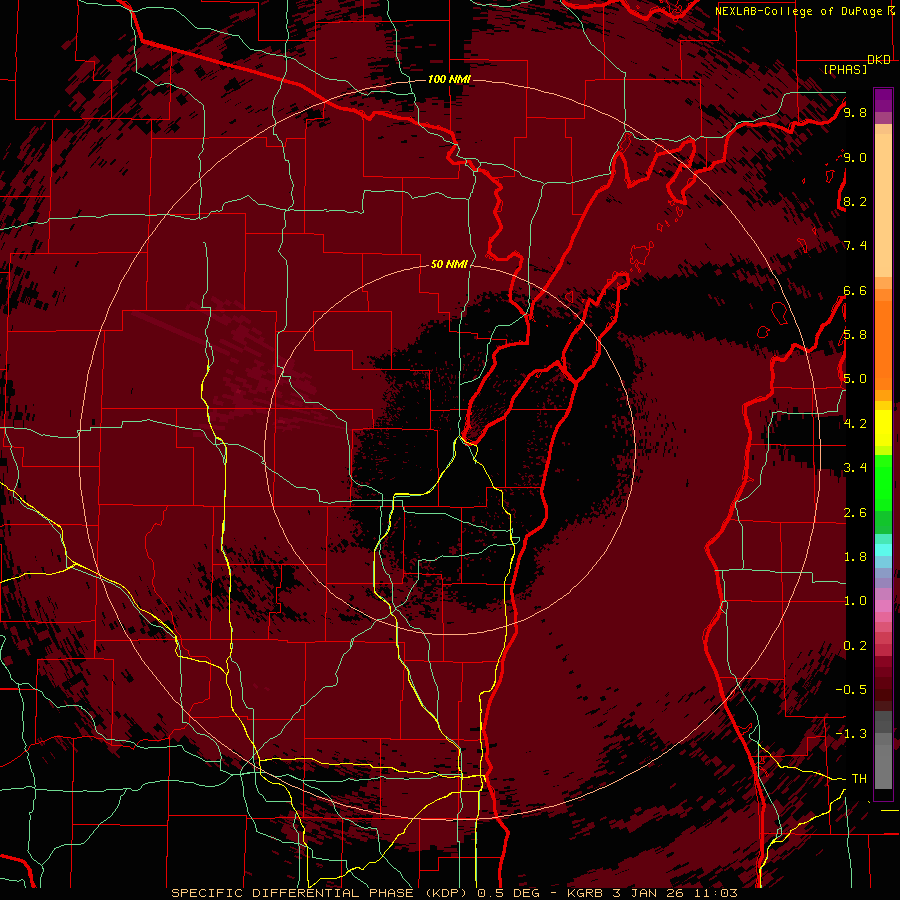900x900 pixels.
Task: Click the 8.2 value on the color scale
Action: click(855, 201)
